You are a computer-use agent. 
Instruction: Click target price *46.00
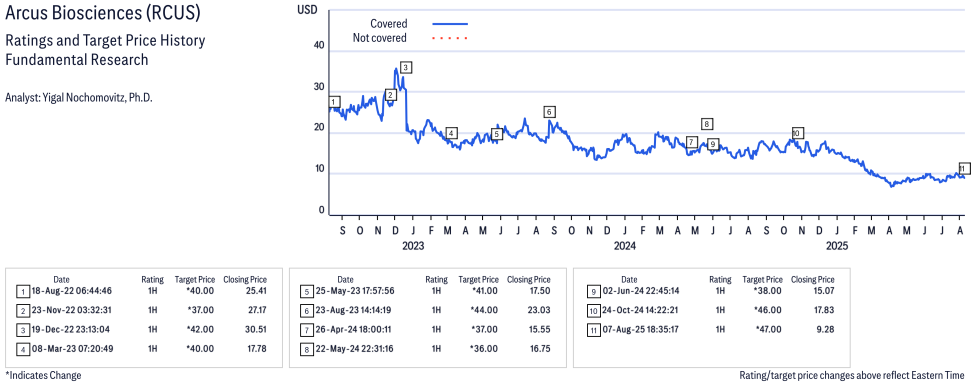[769, 309]
